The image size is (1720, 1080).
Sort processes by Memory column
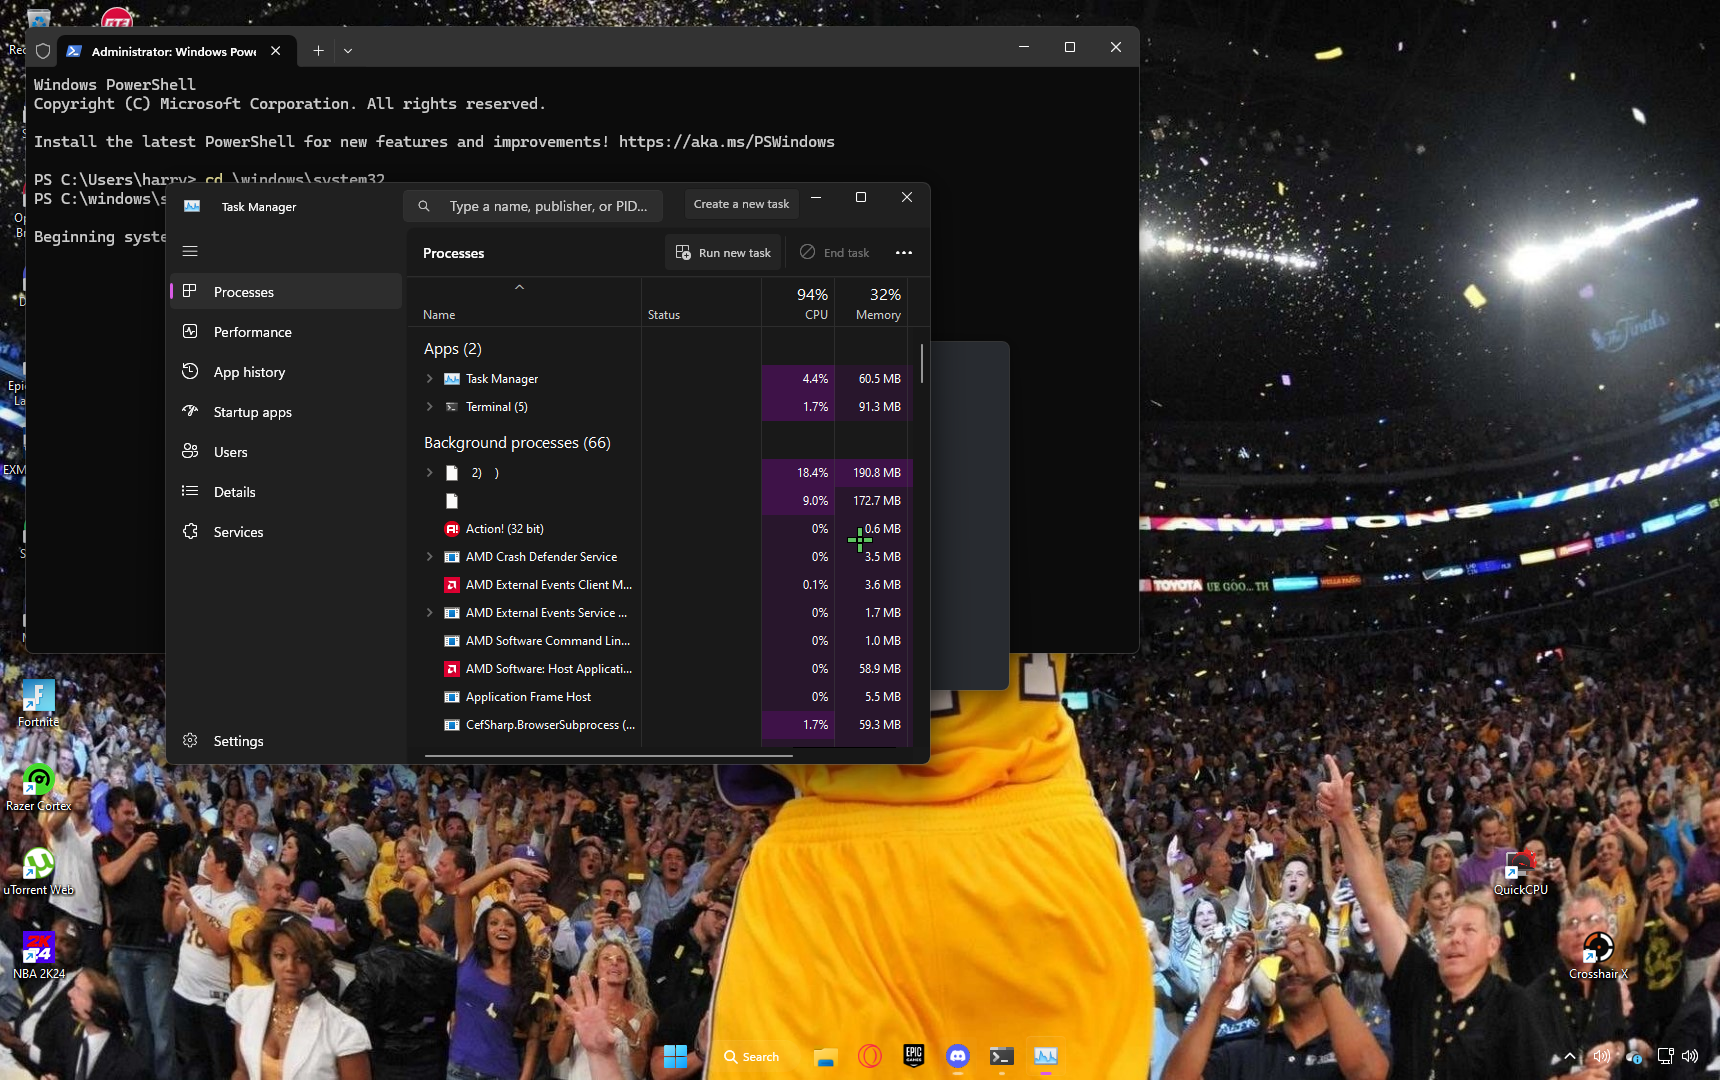click(872, 303)
